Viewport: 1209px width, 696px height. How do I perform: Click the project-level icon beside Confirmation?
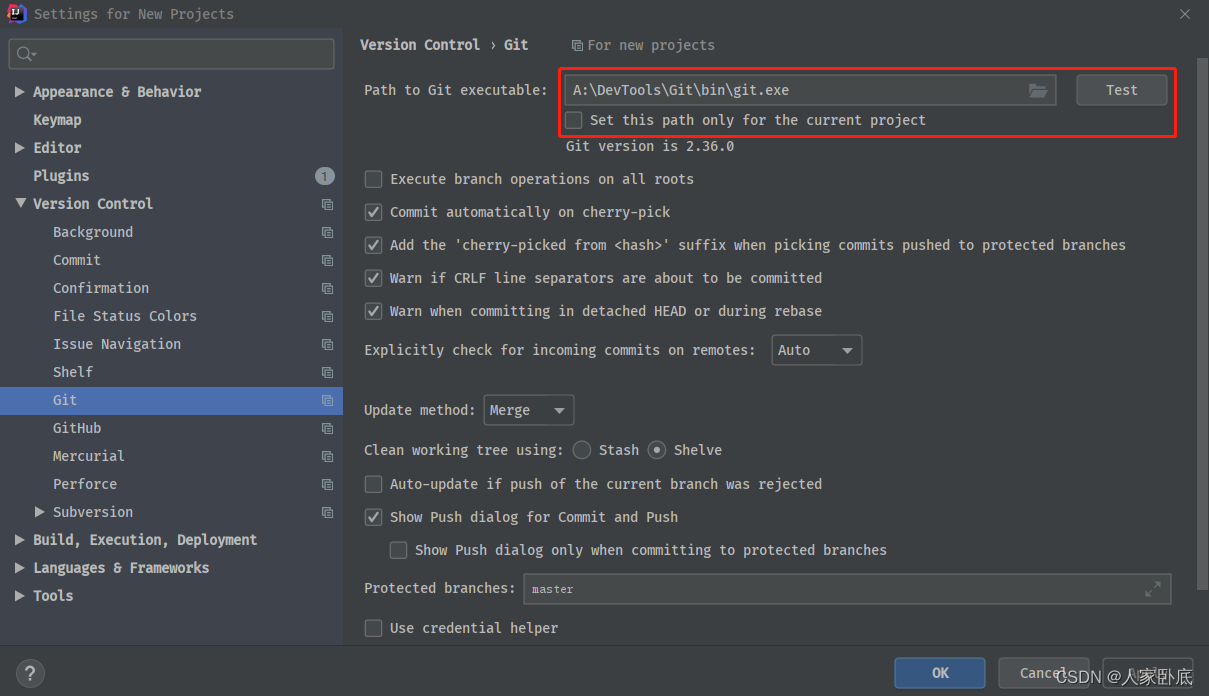tap(327, 288)
